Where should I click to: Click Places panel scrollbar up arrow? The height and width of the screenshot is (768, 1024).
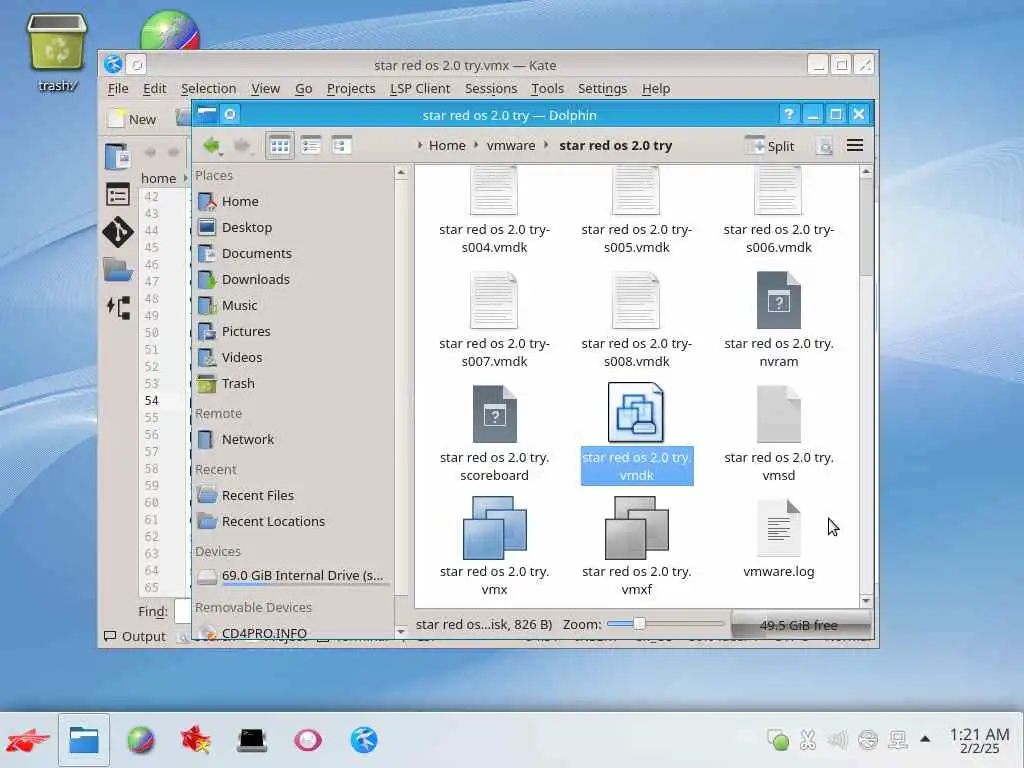(401, 173)
